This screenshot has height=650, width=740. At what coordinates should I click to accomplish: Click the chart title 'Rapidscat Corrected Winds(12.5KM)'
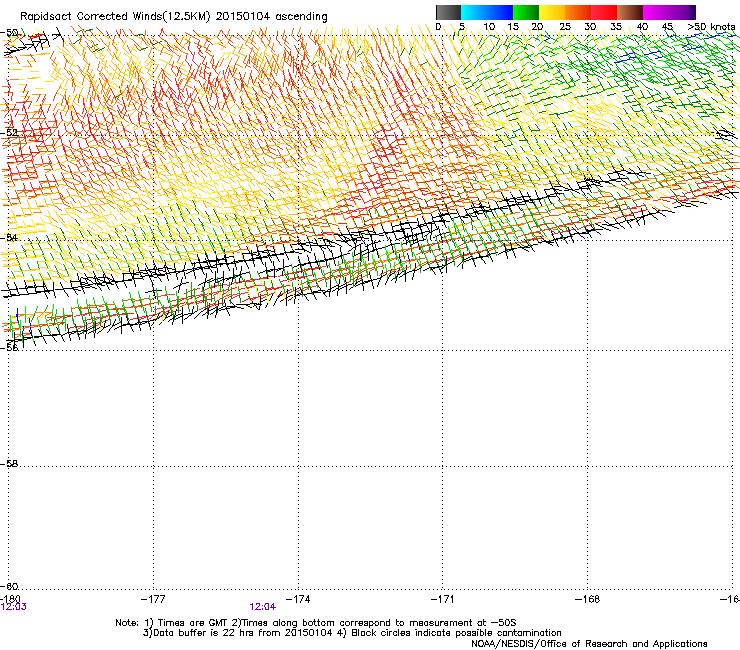tap(115, 17)
